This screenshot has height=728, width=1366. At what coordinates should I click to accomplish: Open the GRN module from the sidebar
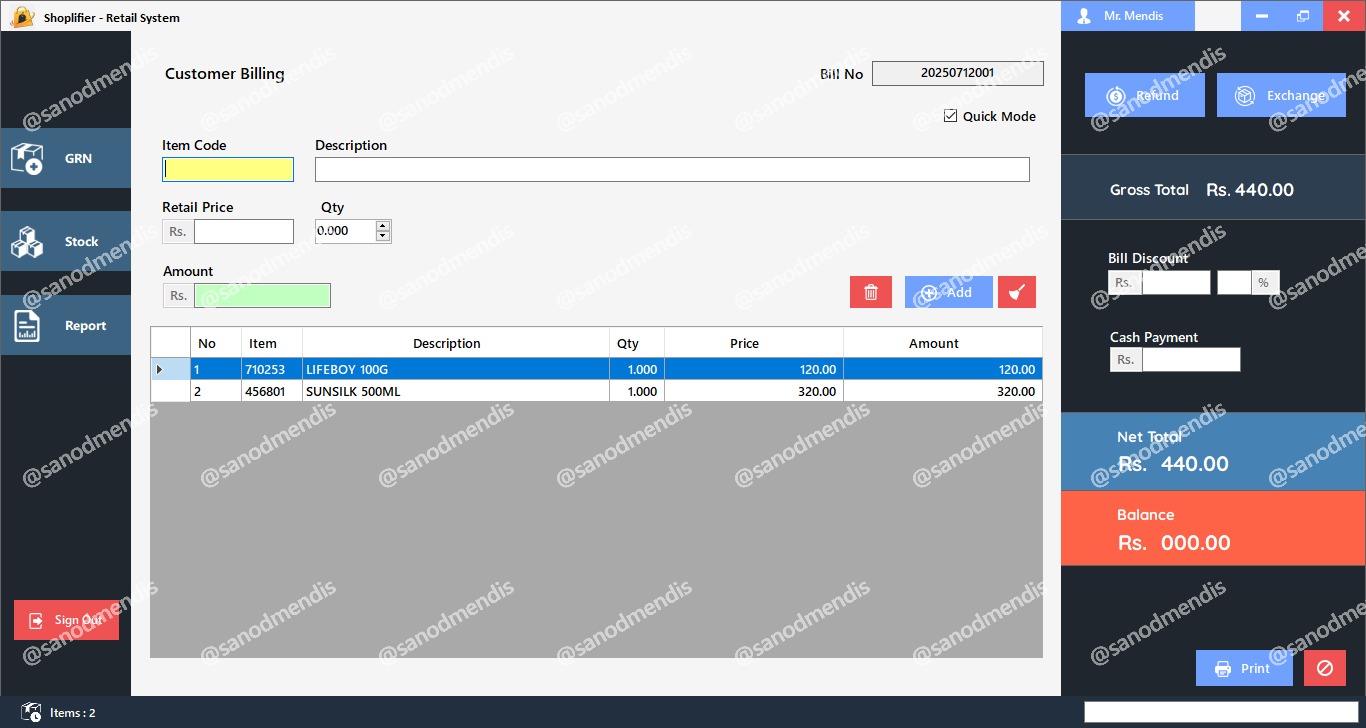66,158
